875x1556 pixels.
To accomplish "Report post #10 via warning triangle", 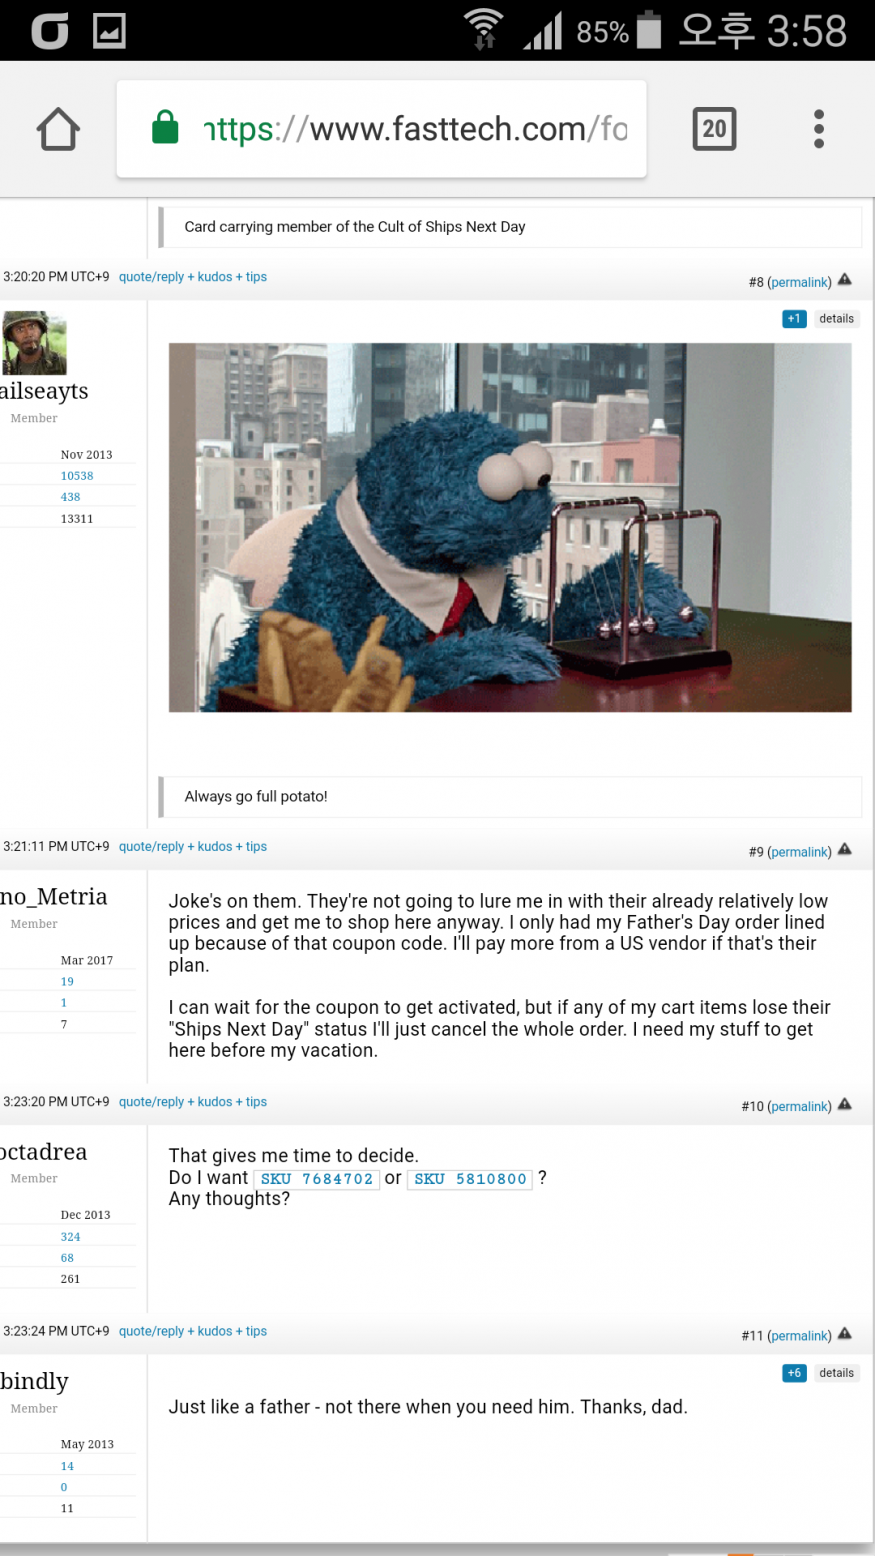I will coord(845,1105).
